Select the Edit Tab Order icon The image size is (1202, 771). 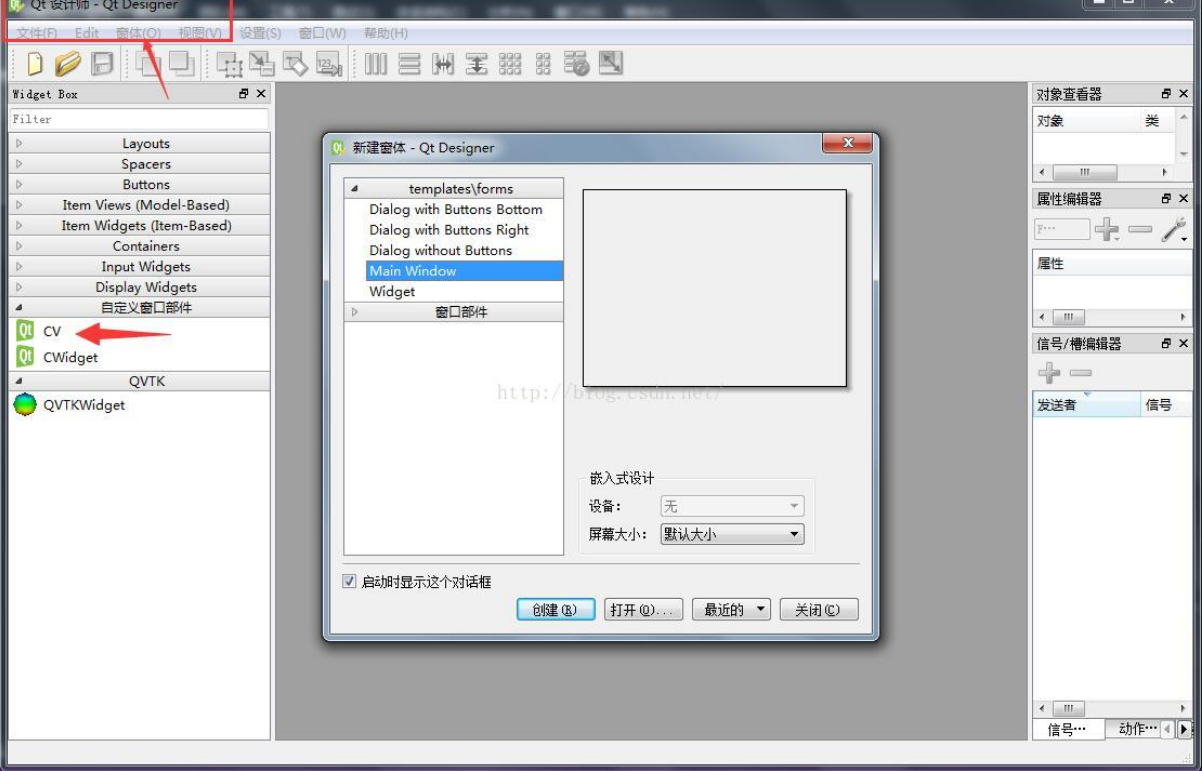pyautogui.click(x=329, y=64)
